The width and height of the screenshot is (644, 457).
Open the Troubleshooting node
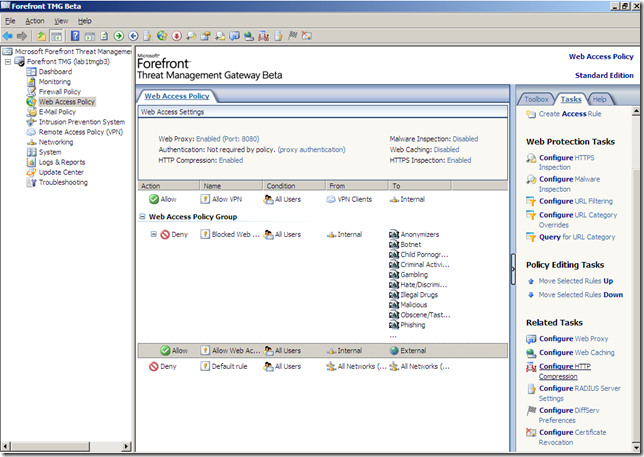pyautogui.click(x=63, y=182)
